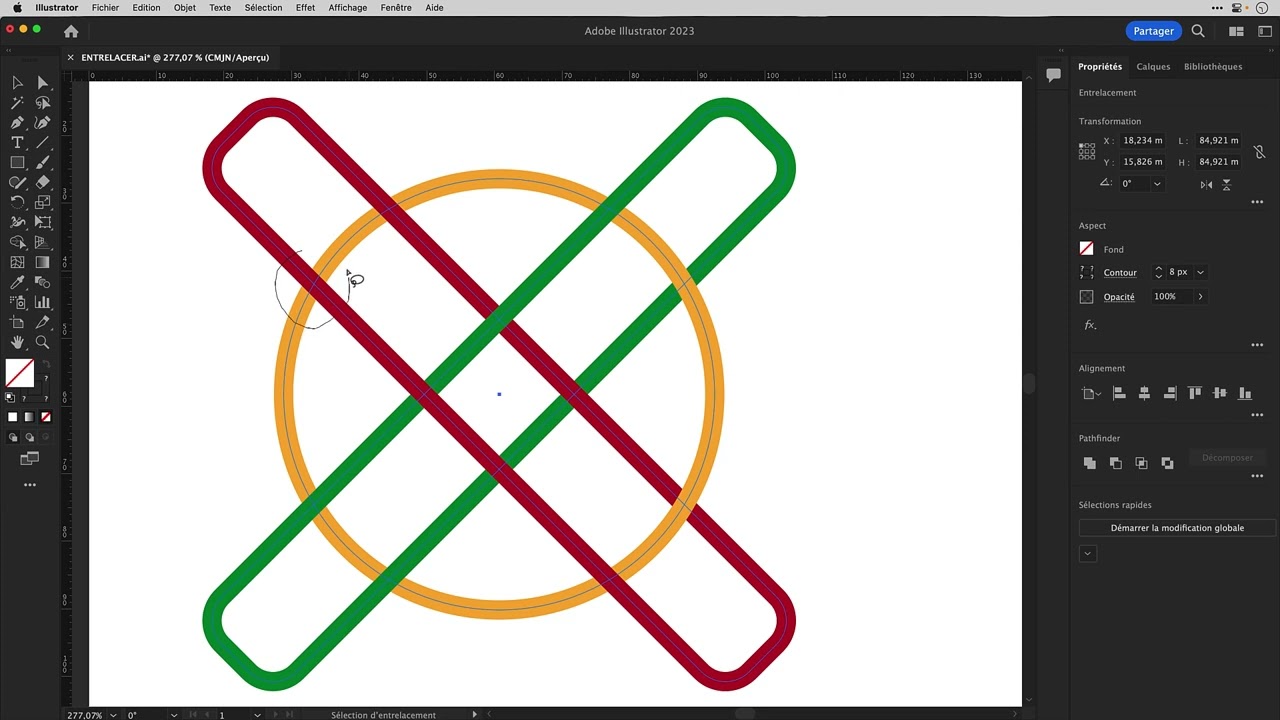
Task: Choose the Lasso tool
Action: (x=42, y=103)
